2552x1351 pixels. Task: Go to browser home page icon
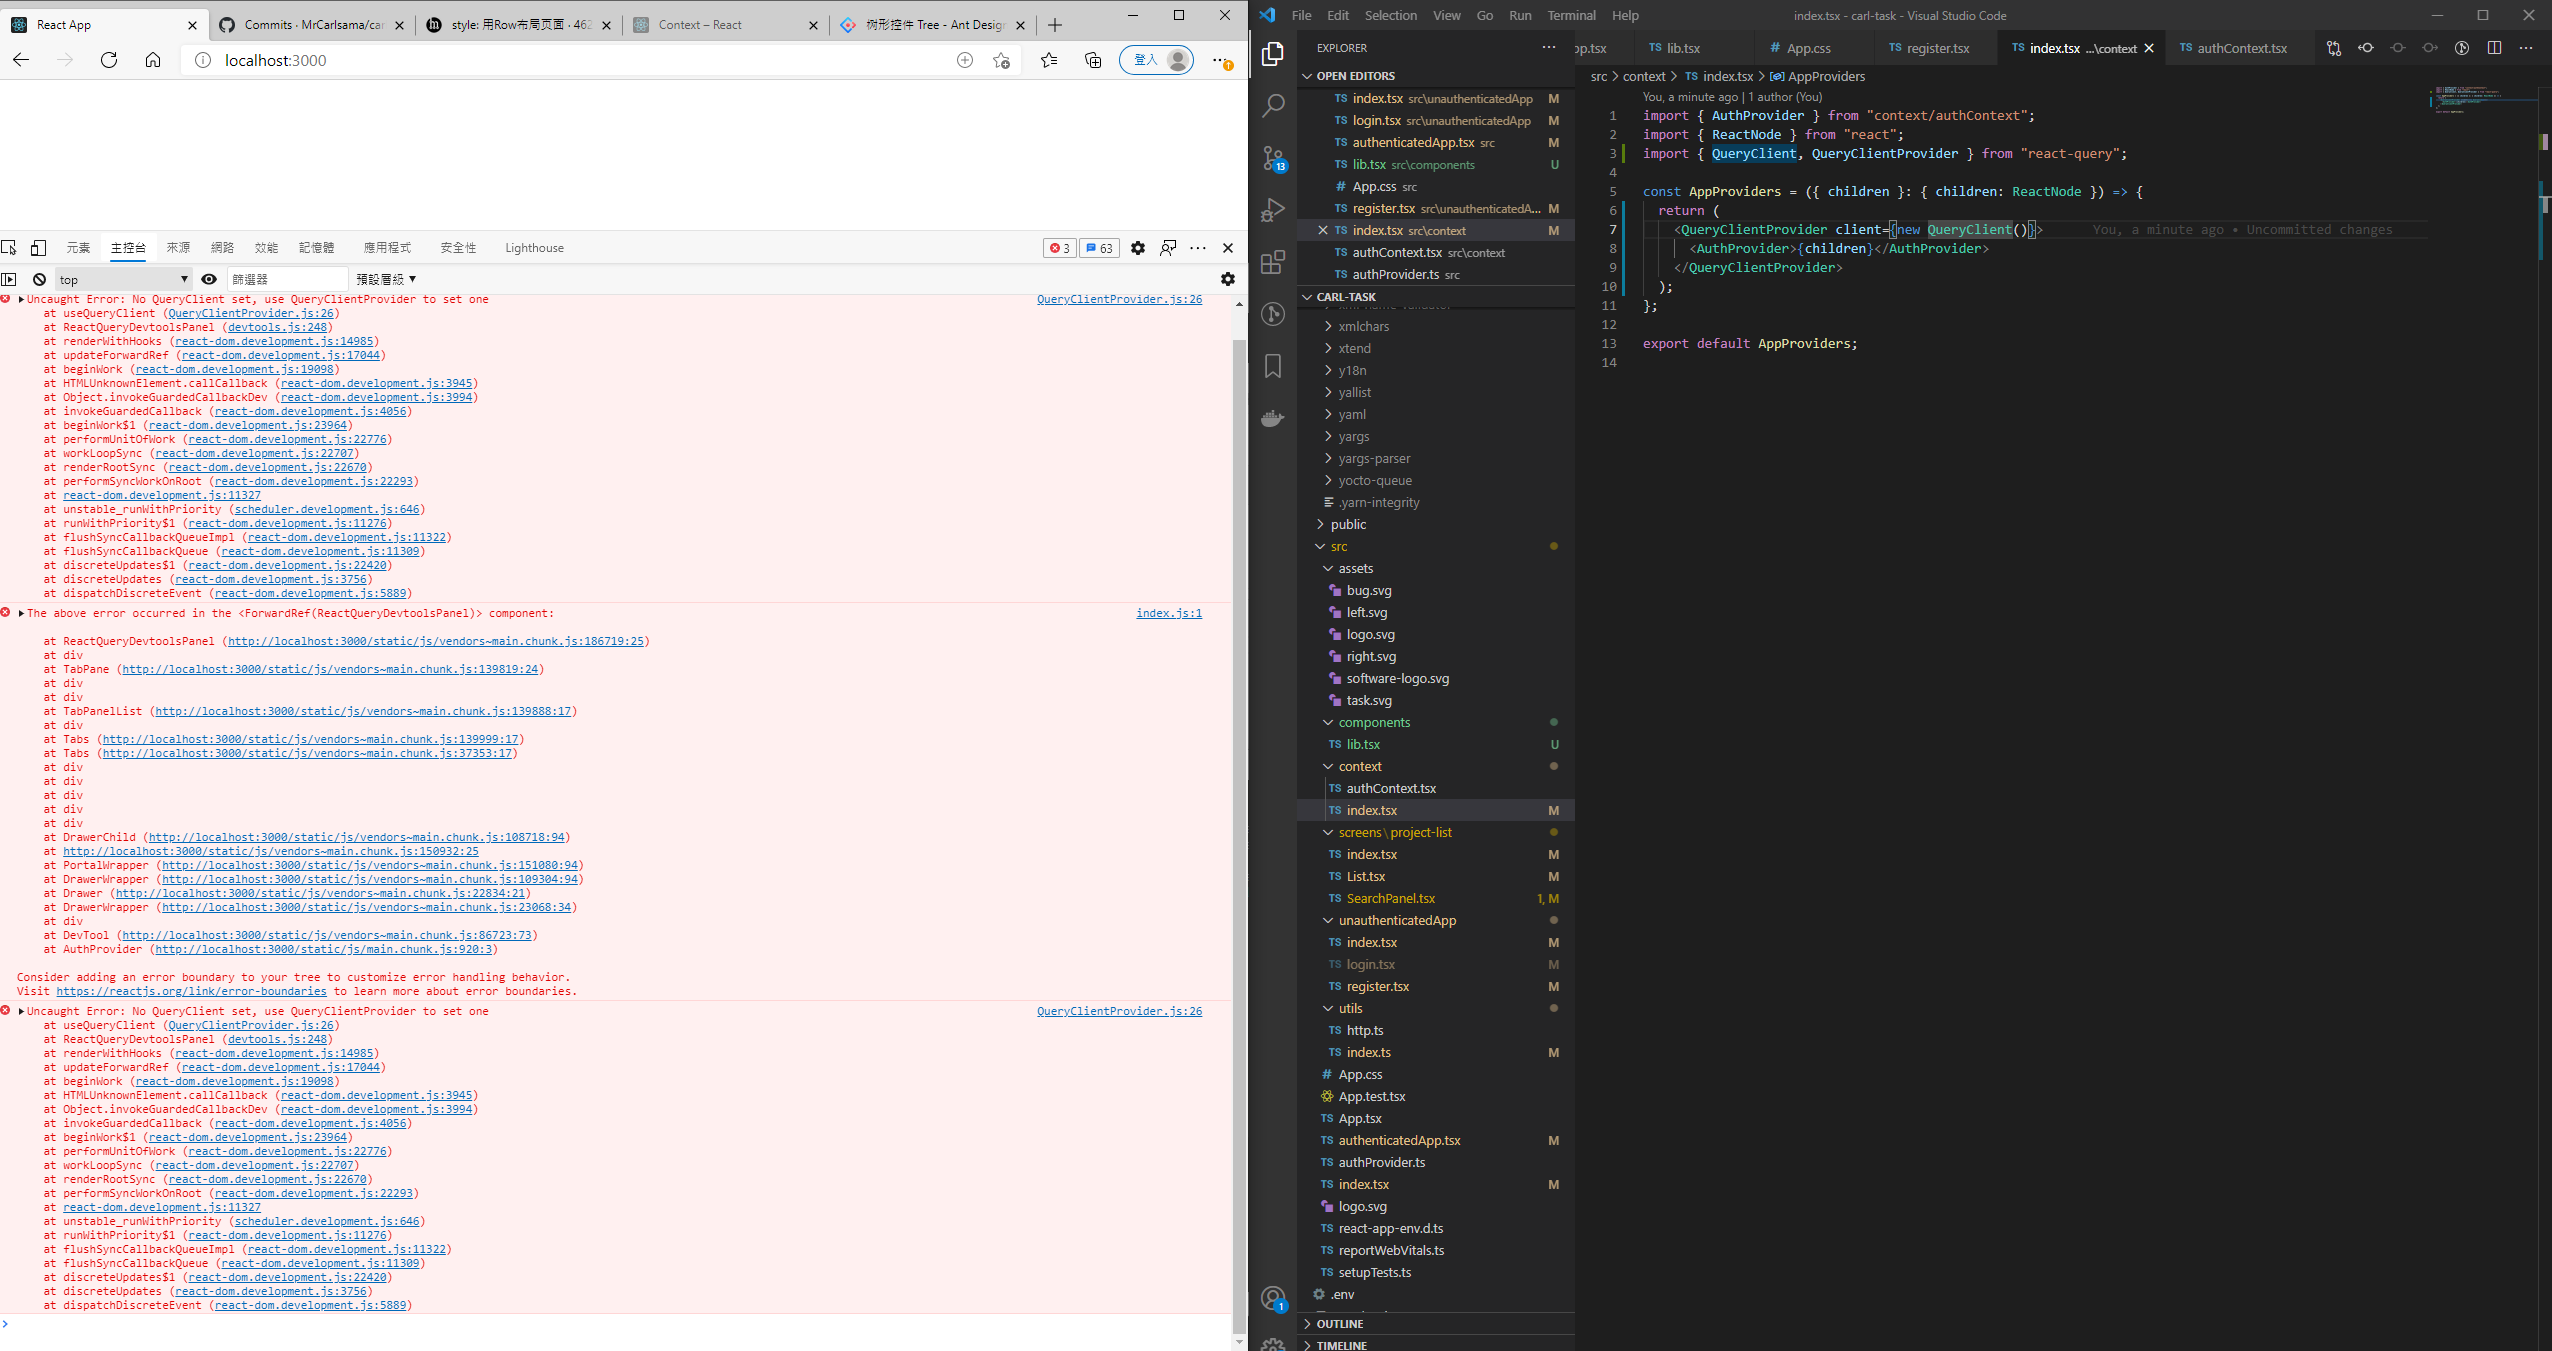pyautogui.click(x=153, y=60)
